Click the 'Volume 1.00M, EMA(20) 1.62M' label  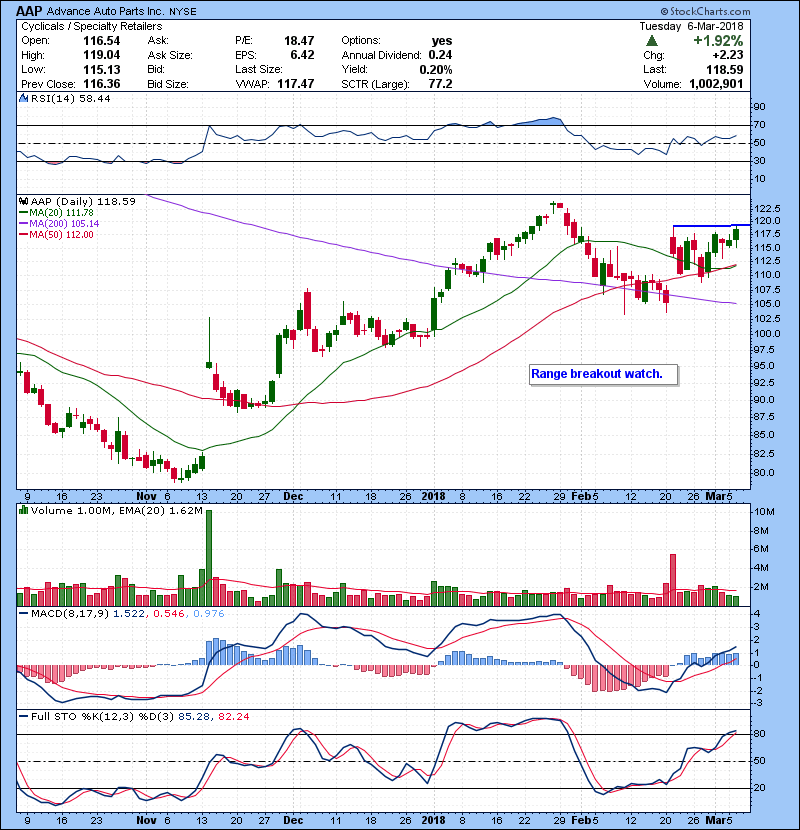(x=116, y=511)
